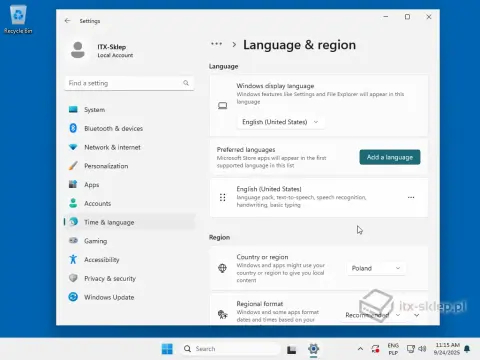Open the Recycle Bin desktop icon

click(18, 19)
